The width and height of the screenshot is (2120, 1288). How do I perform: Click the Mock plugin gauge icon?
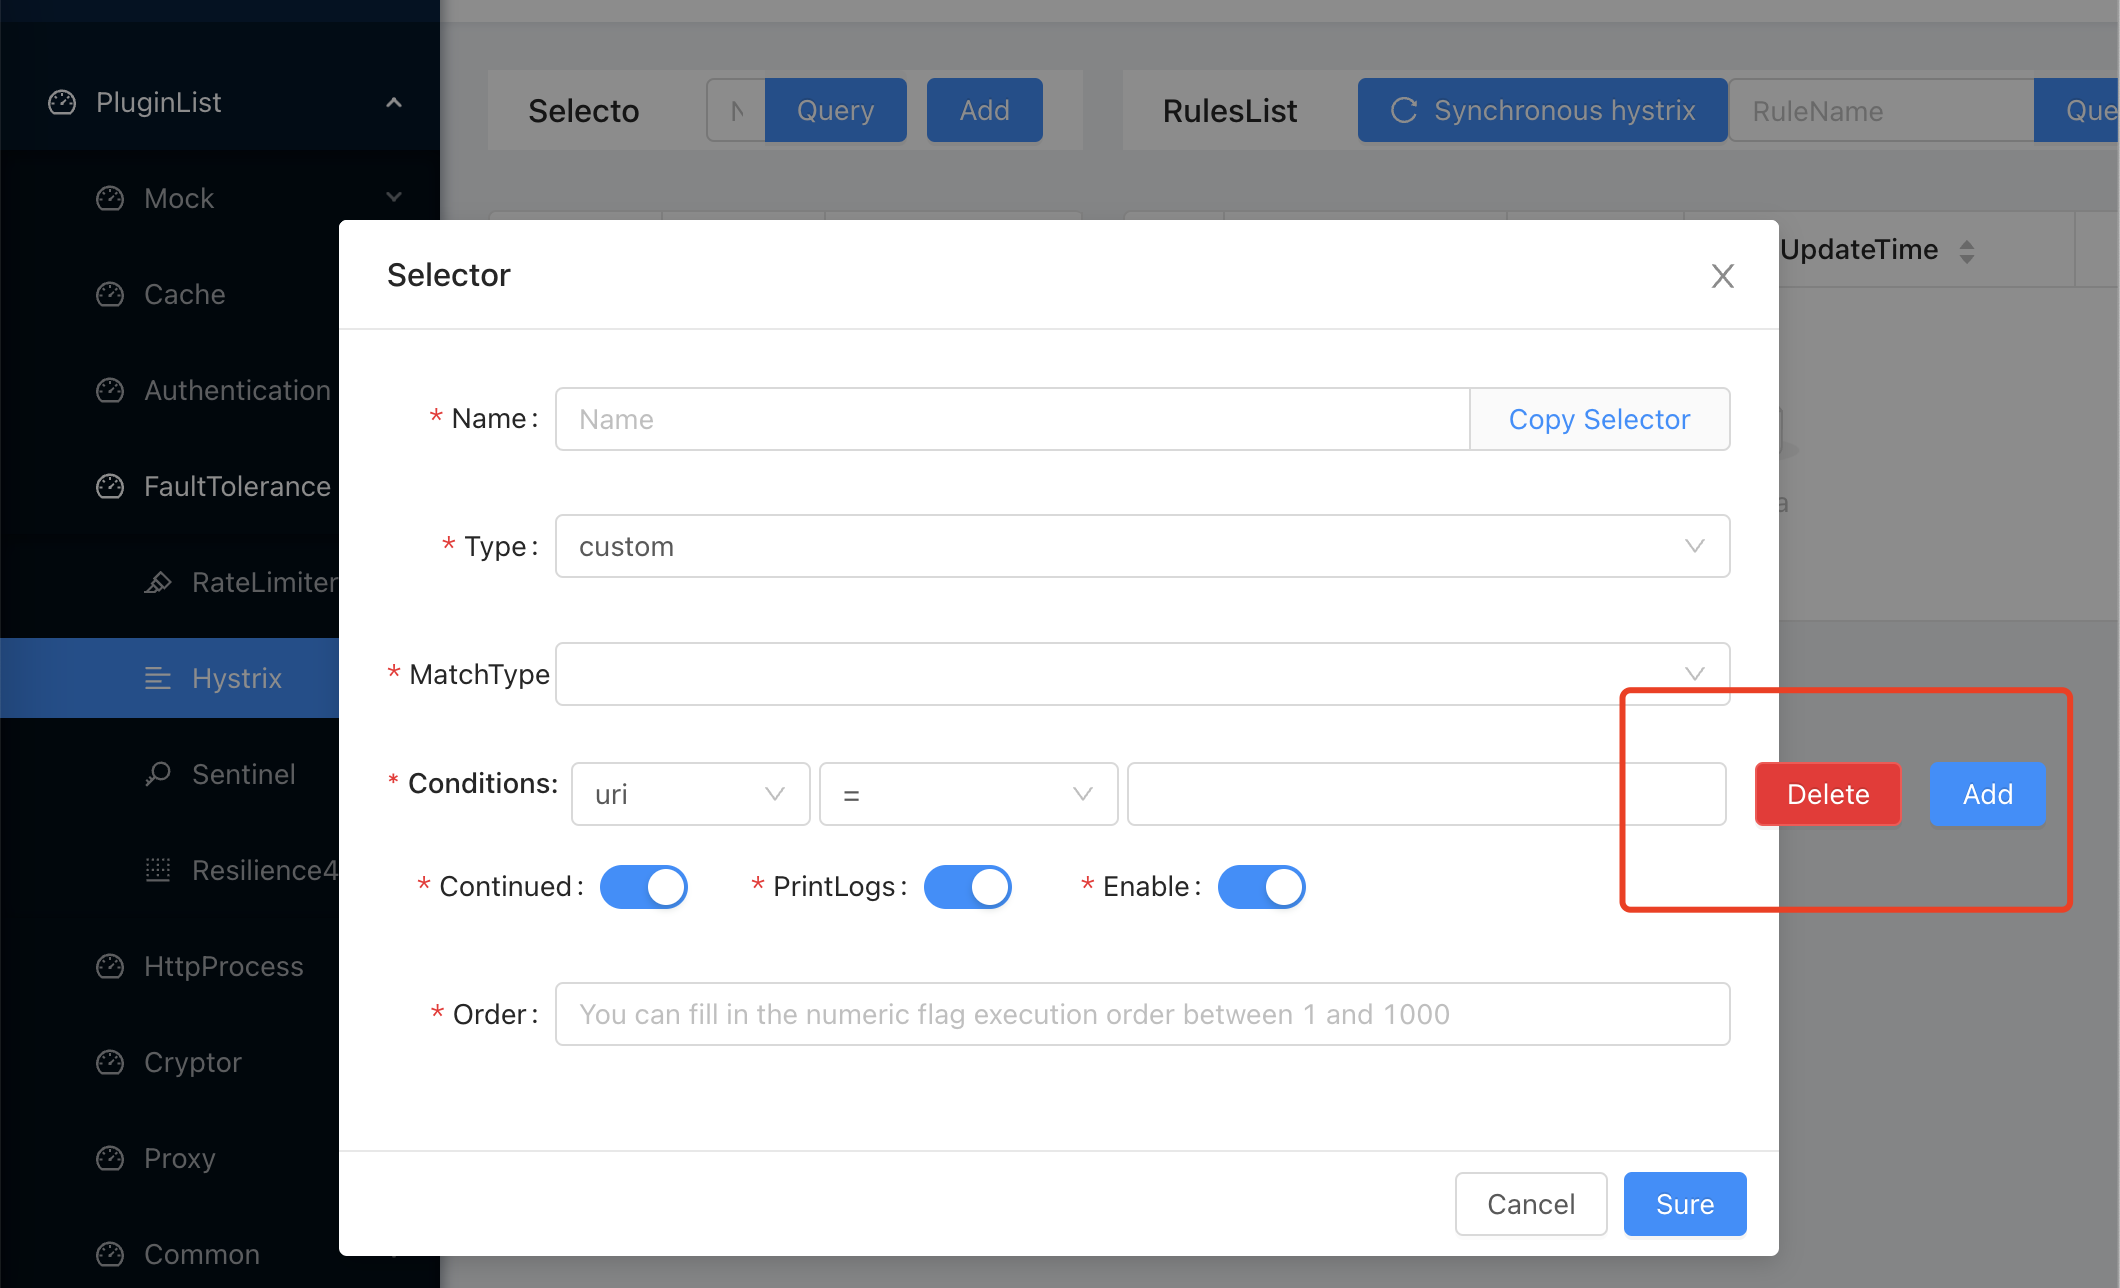108,198
